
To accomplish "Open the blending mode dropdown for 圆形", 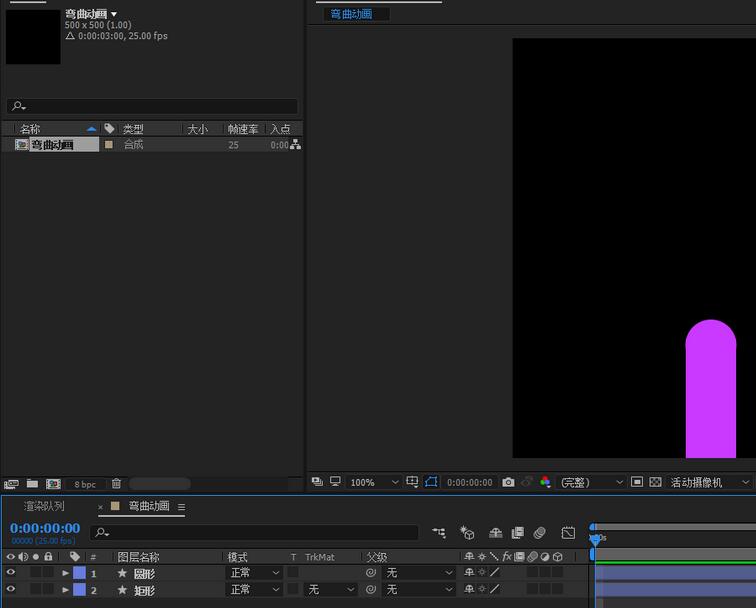I will [x=254, y=573].
